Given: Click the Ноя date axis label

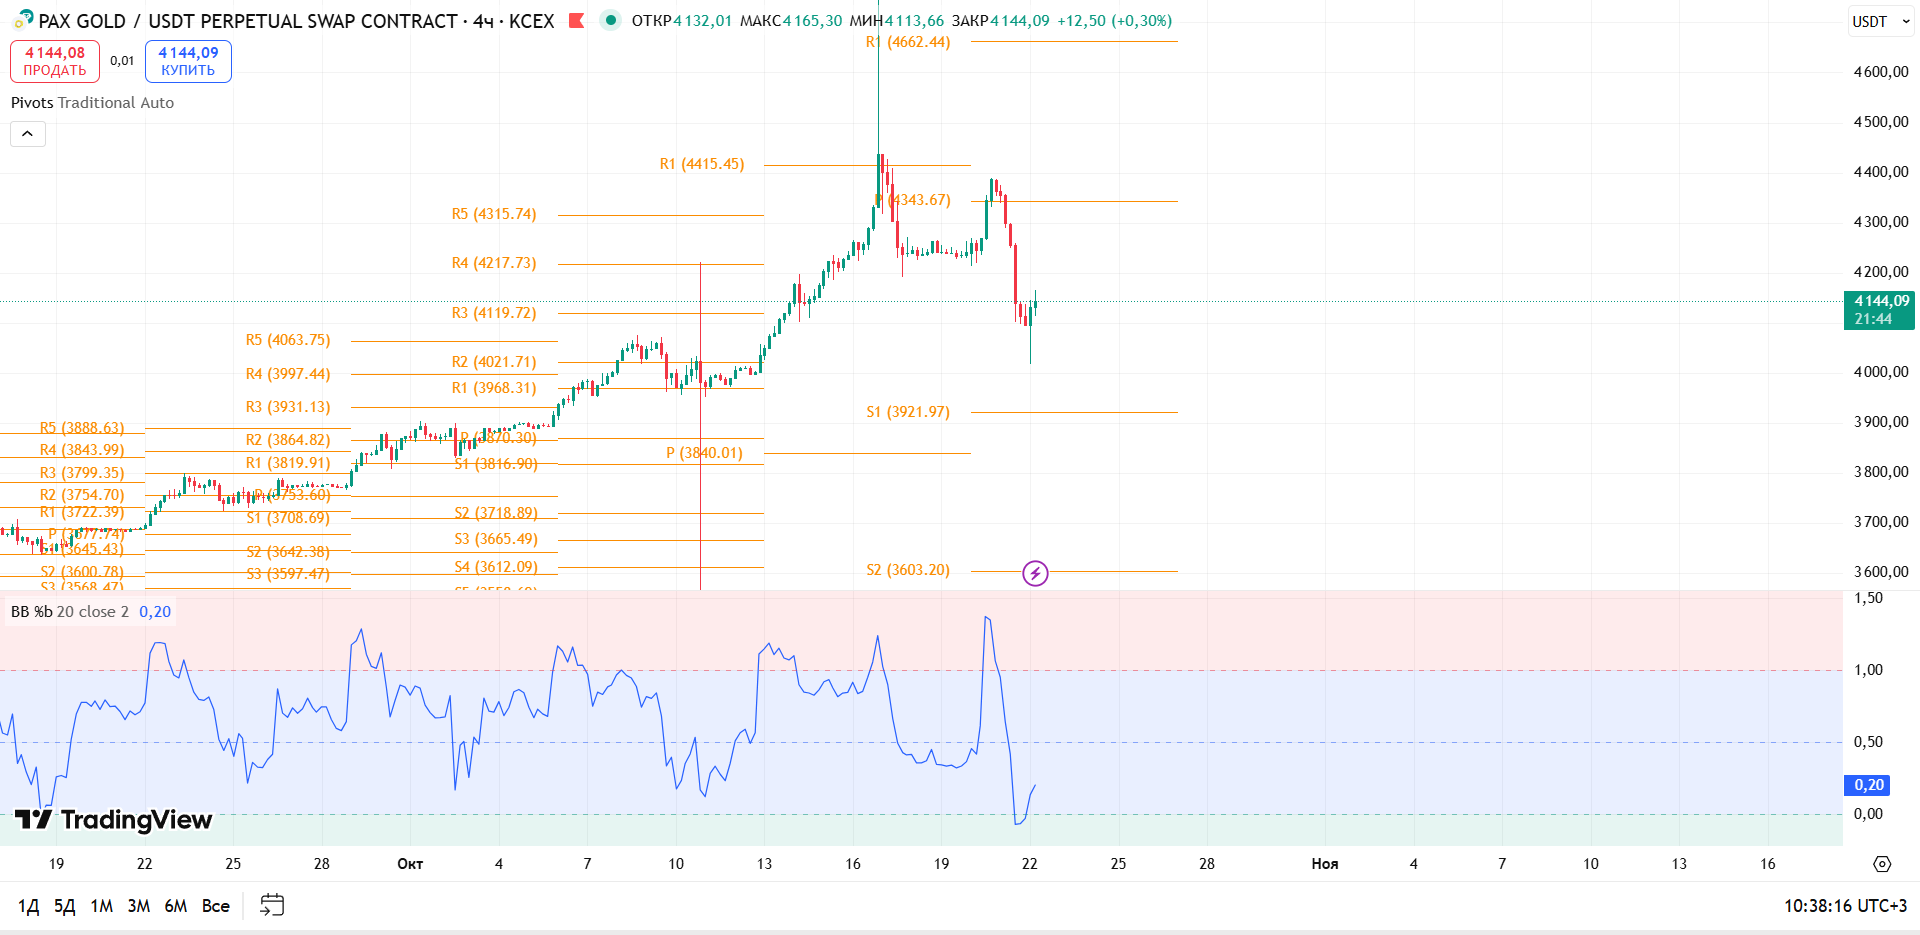Looking at the screenshot, I should pyautogui.click(x=1325, y=864).
